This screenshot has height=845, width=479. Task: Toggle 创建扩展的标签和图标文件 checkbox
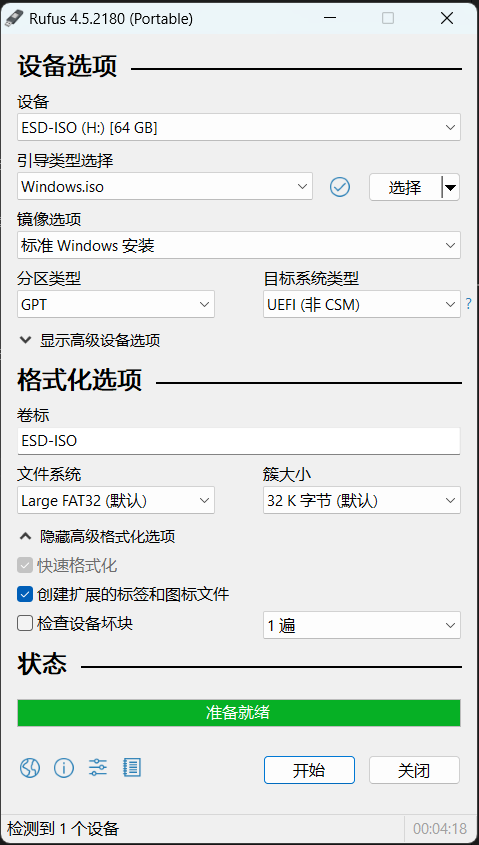[x=25, y=594]
